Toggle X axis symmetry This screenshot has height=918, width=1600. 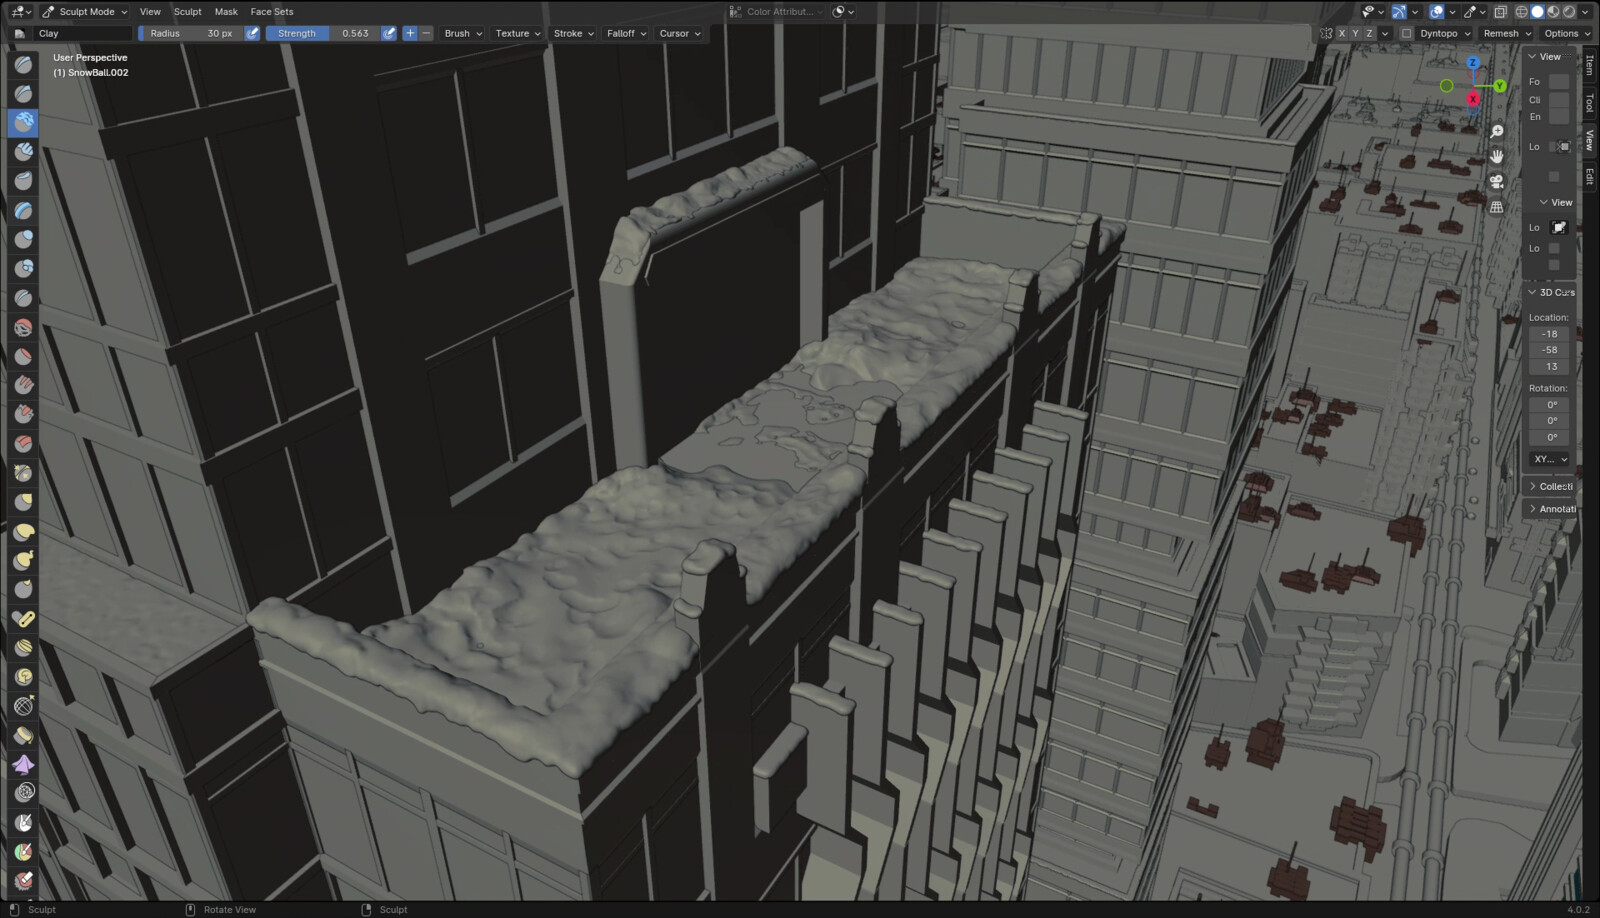click(x=1342, y=33)
